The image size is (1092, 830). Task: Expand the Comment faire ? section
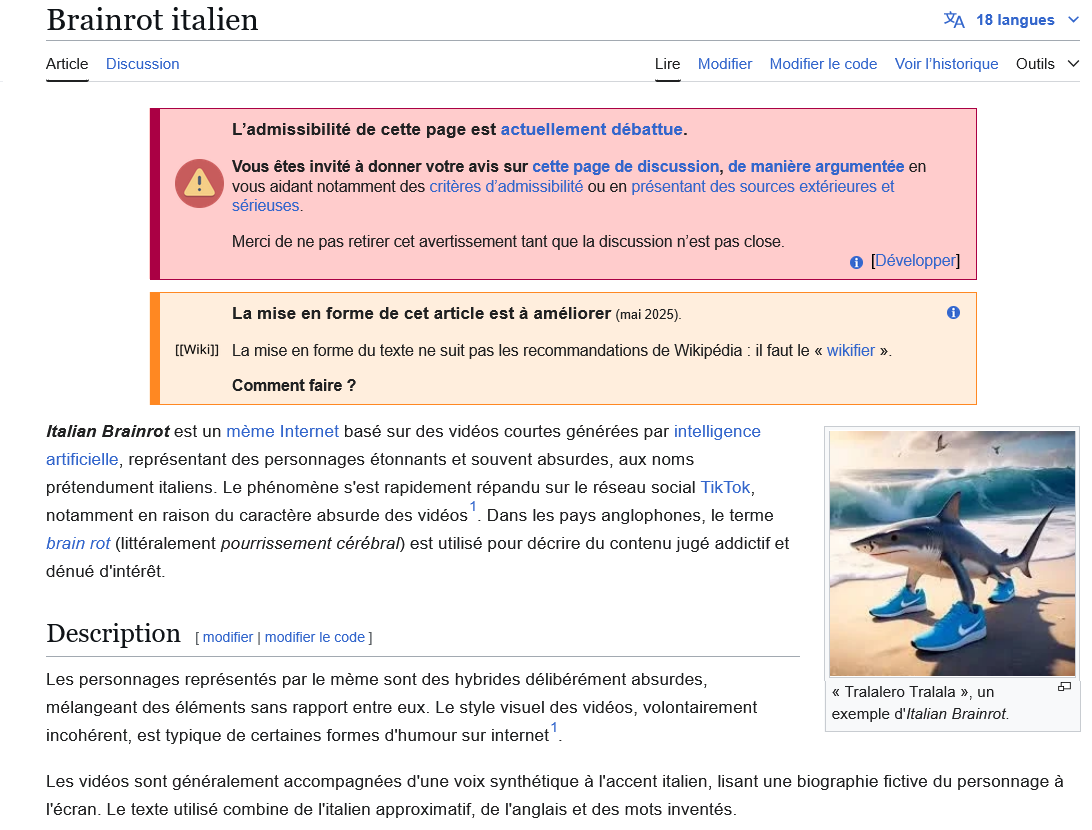pyautogui.click(x=294, y=386)
